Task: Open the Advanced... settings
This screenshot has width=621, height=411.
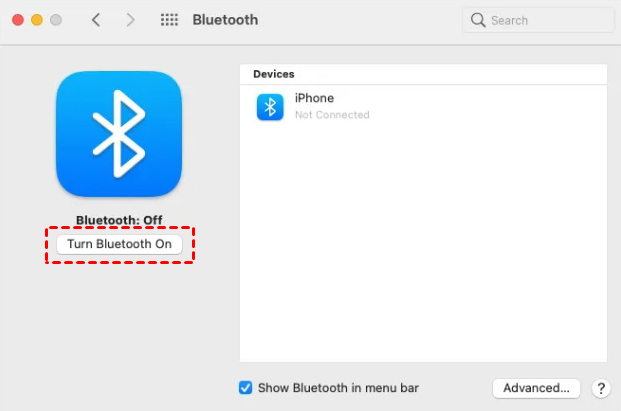Action: click(x=536, y=388)
